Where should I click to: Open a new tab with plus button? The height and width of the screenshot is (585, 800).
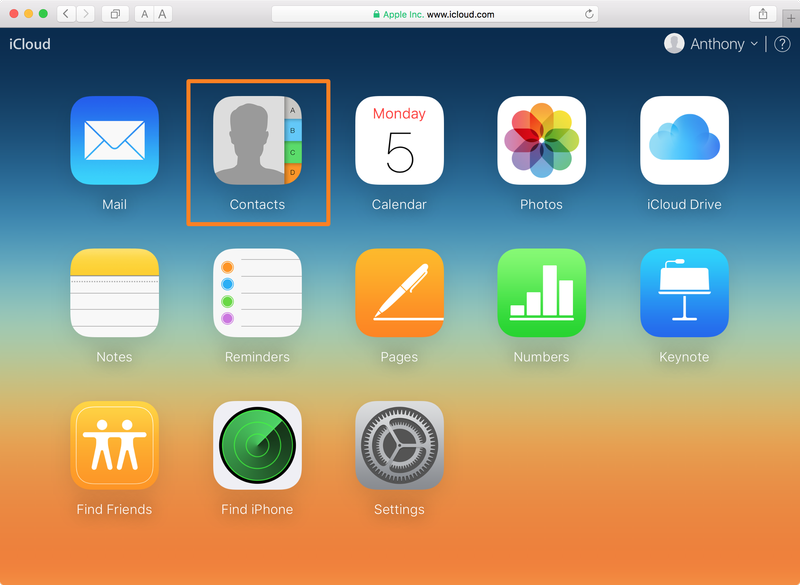pyautogui.click(x=791, y=18)
